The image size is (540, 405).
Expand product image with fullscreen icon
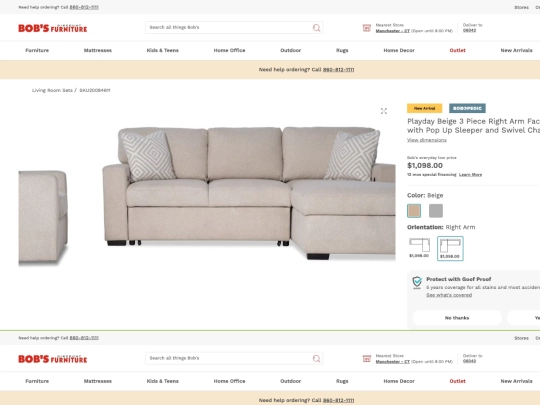click(x=384, y=111)
